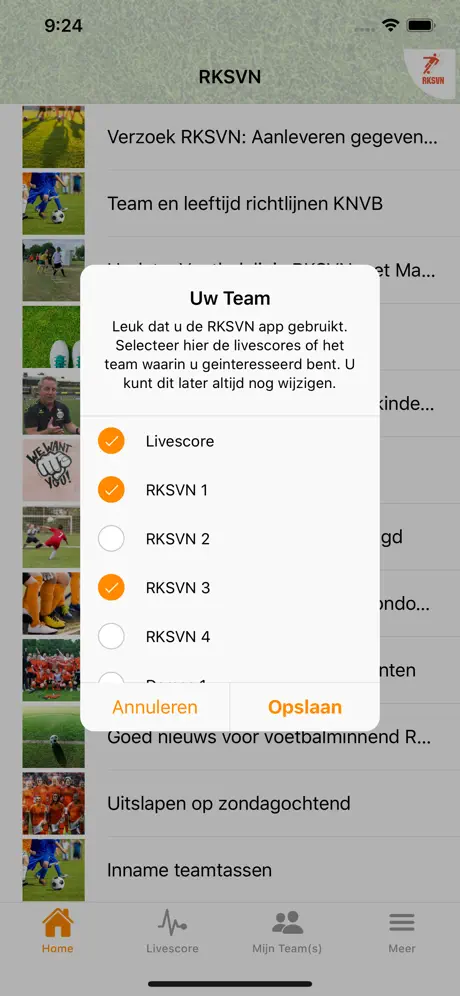Tap the orange socks thumbnail
Screen dimensions: 460x996
[51, 603]
